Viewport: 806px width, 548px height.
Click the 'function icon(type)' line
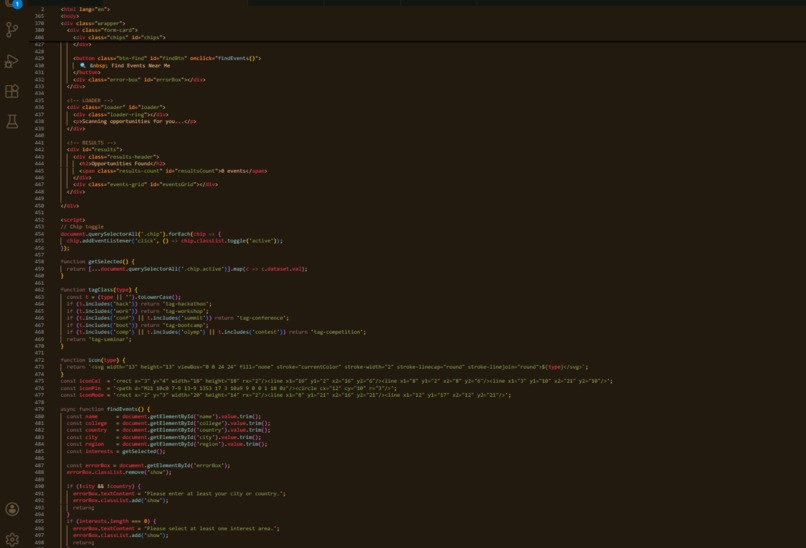(x=93, y=360)
